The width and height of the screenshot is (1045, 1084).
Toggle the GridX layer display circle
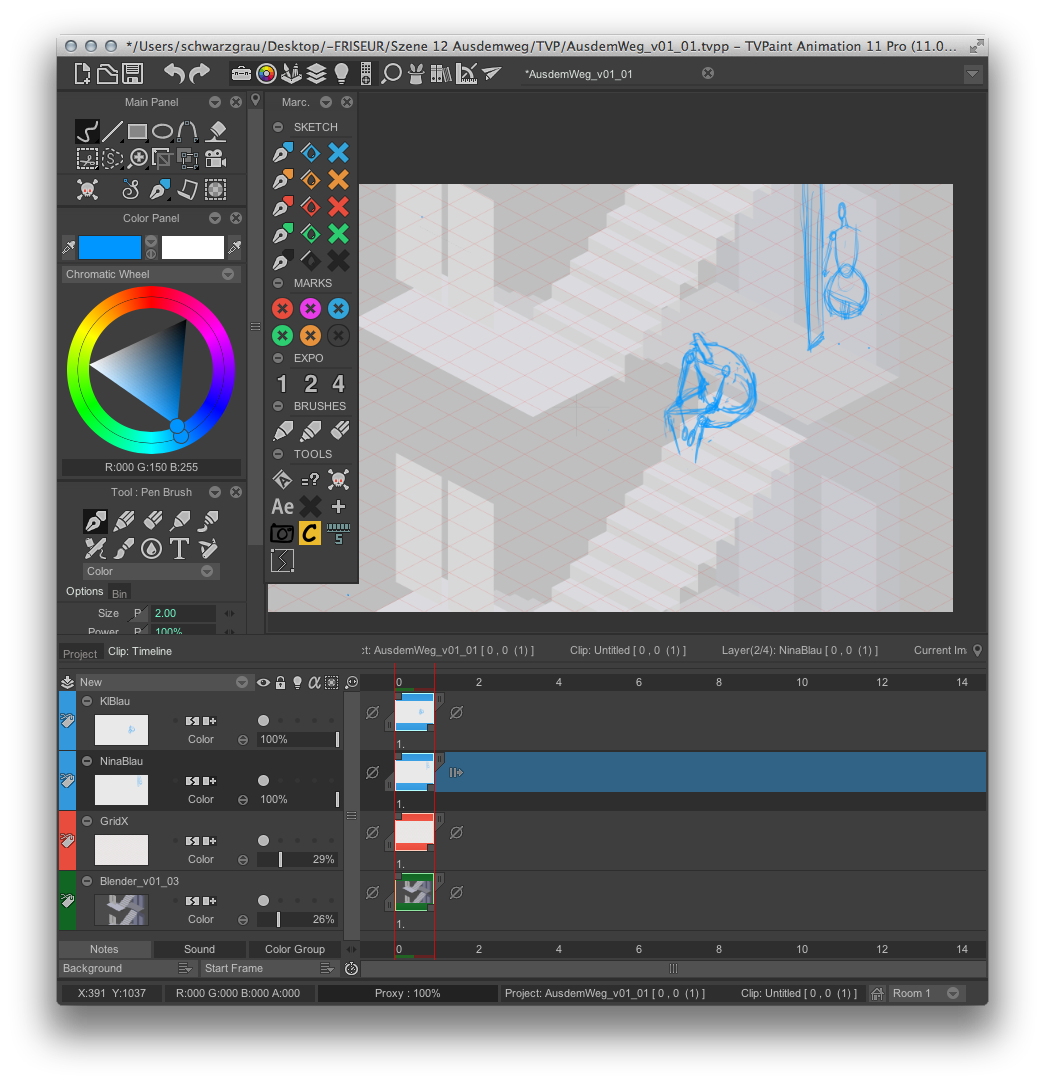point(263,841)
